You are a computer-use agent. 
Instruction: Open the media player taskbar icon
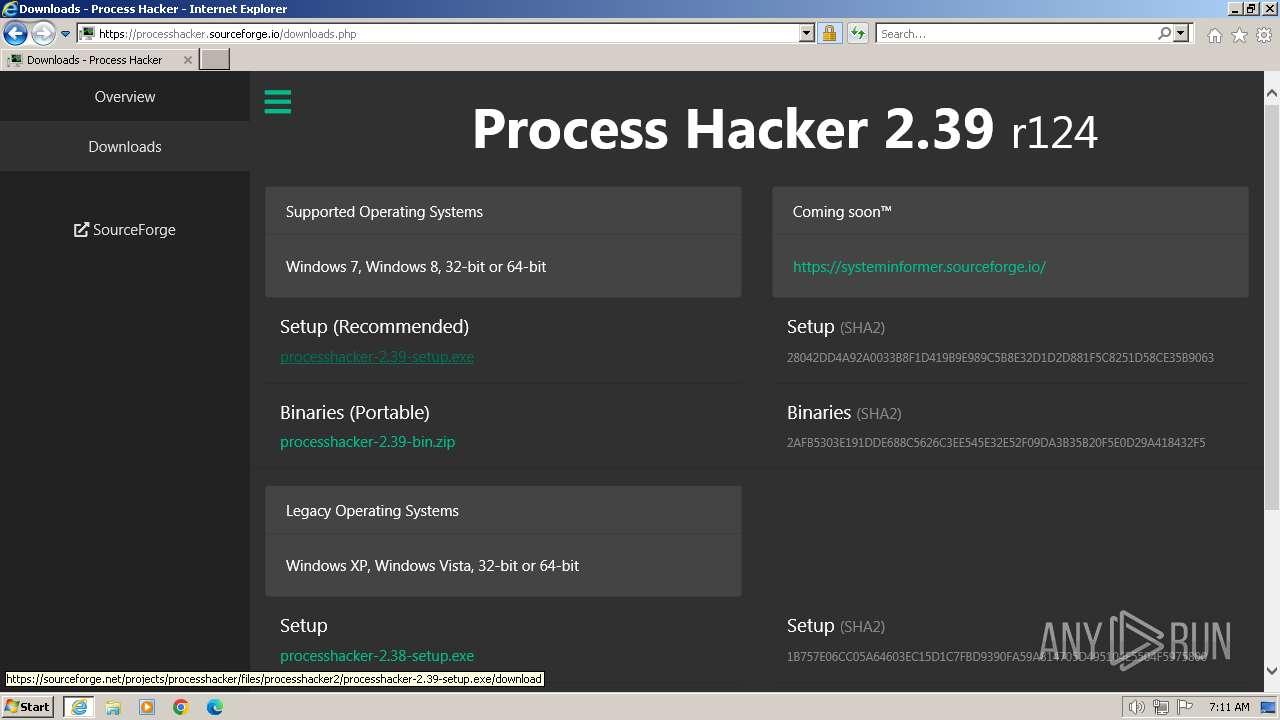(x=147, y=707)
